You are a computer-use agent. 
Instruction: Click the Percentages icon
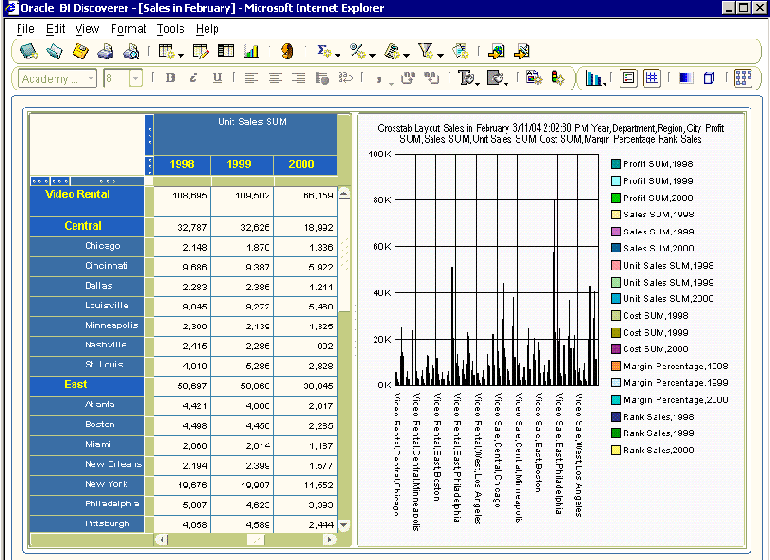[x=357, y=51]
